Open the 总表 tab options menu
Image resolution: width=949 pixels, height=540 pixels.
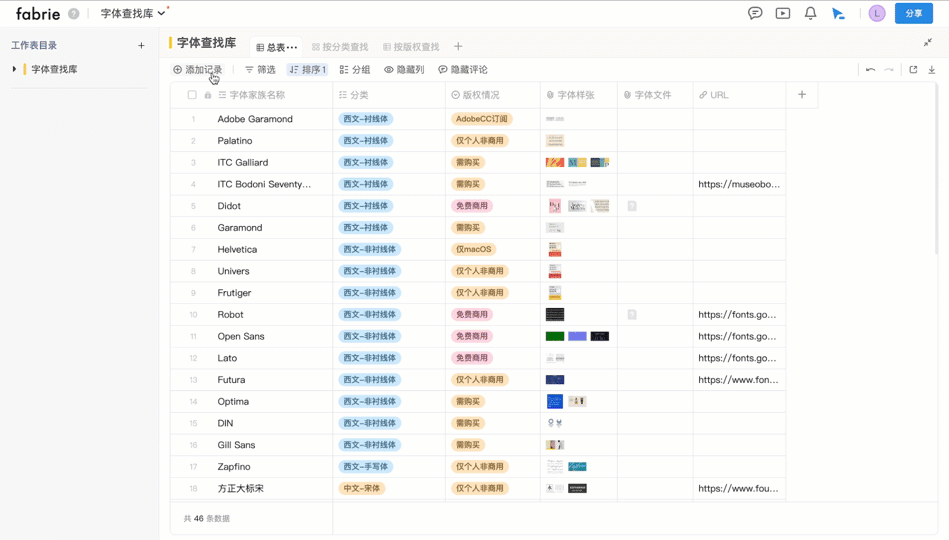pos(292,47)
